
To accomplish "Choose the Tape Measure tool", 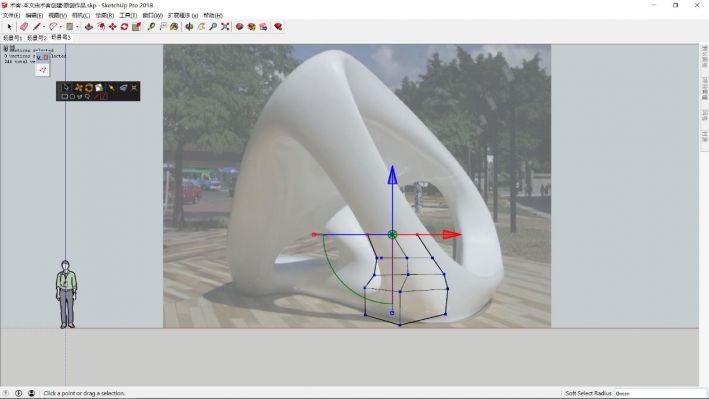I will coord(151,27).
